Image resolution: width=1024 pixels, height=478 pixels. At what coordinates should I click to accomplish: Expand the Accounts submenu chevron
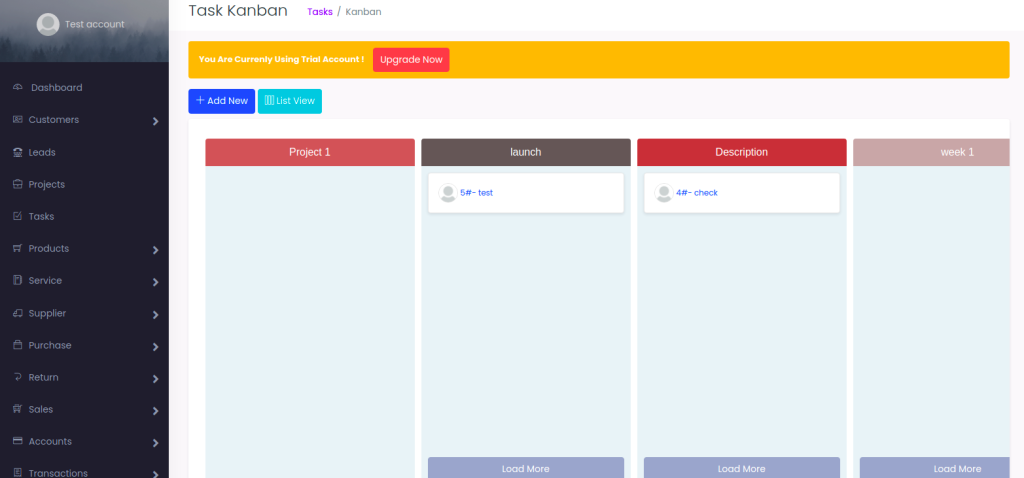pos(155,443)
